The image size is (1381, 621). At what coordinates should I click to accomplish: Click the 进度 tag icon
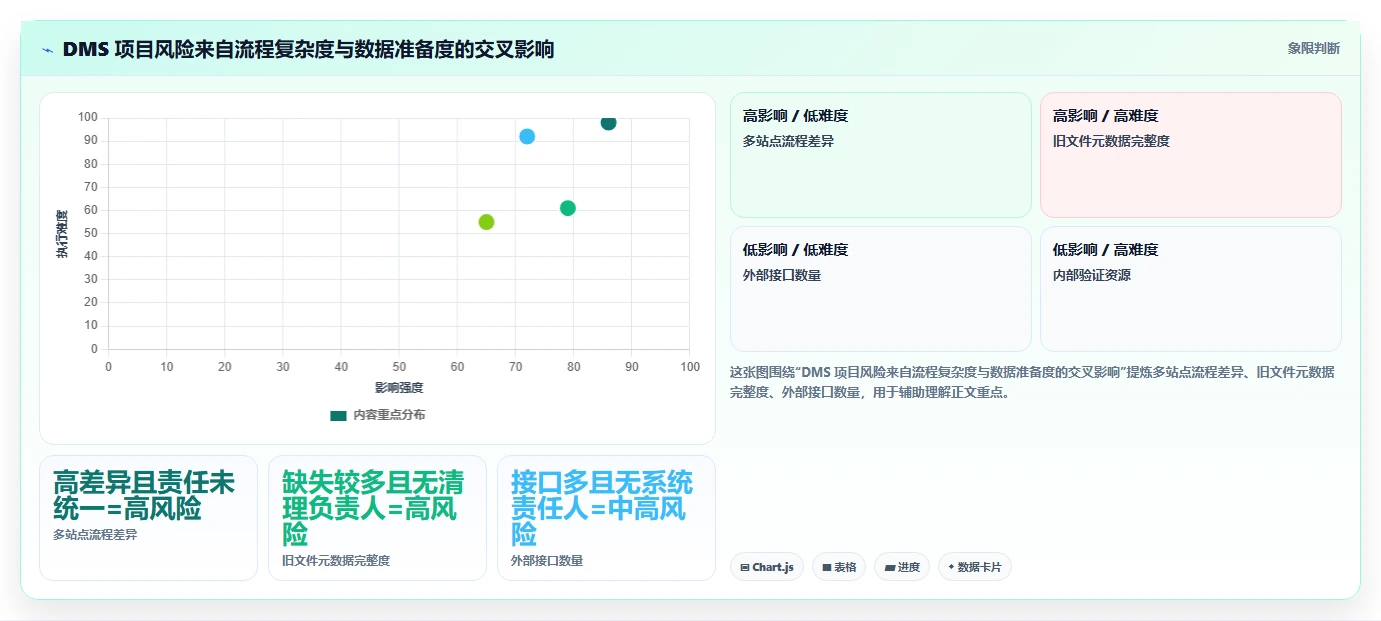point(890,567)
